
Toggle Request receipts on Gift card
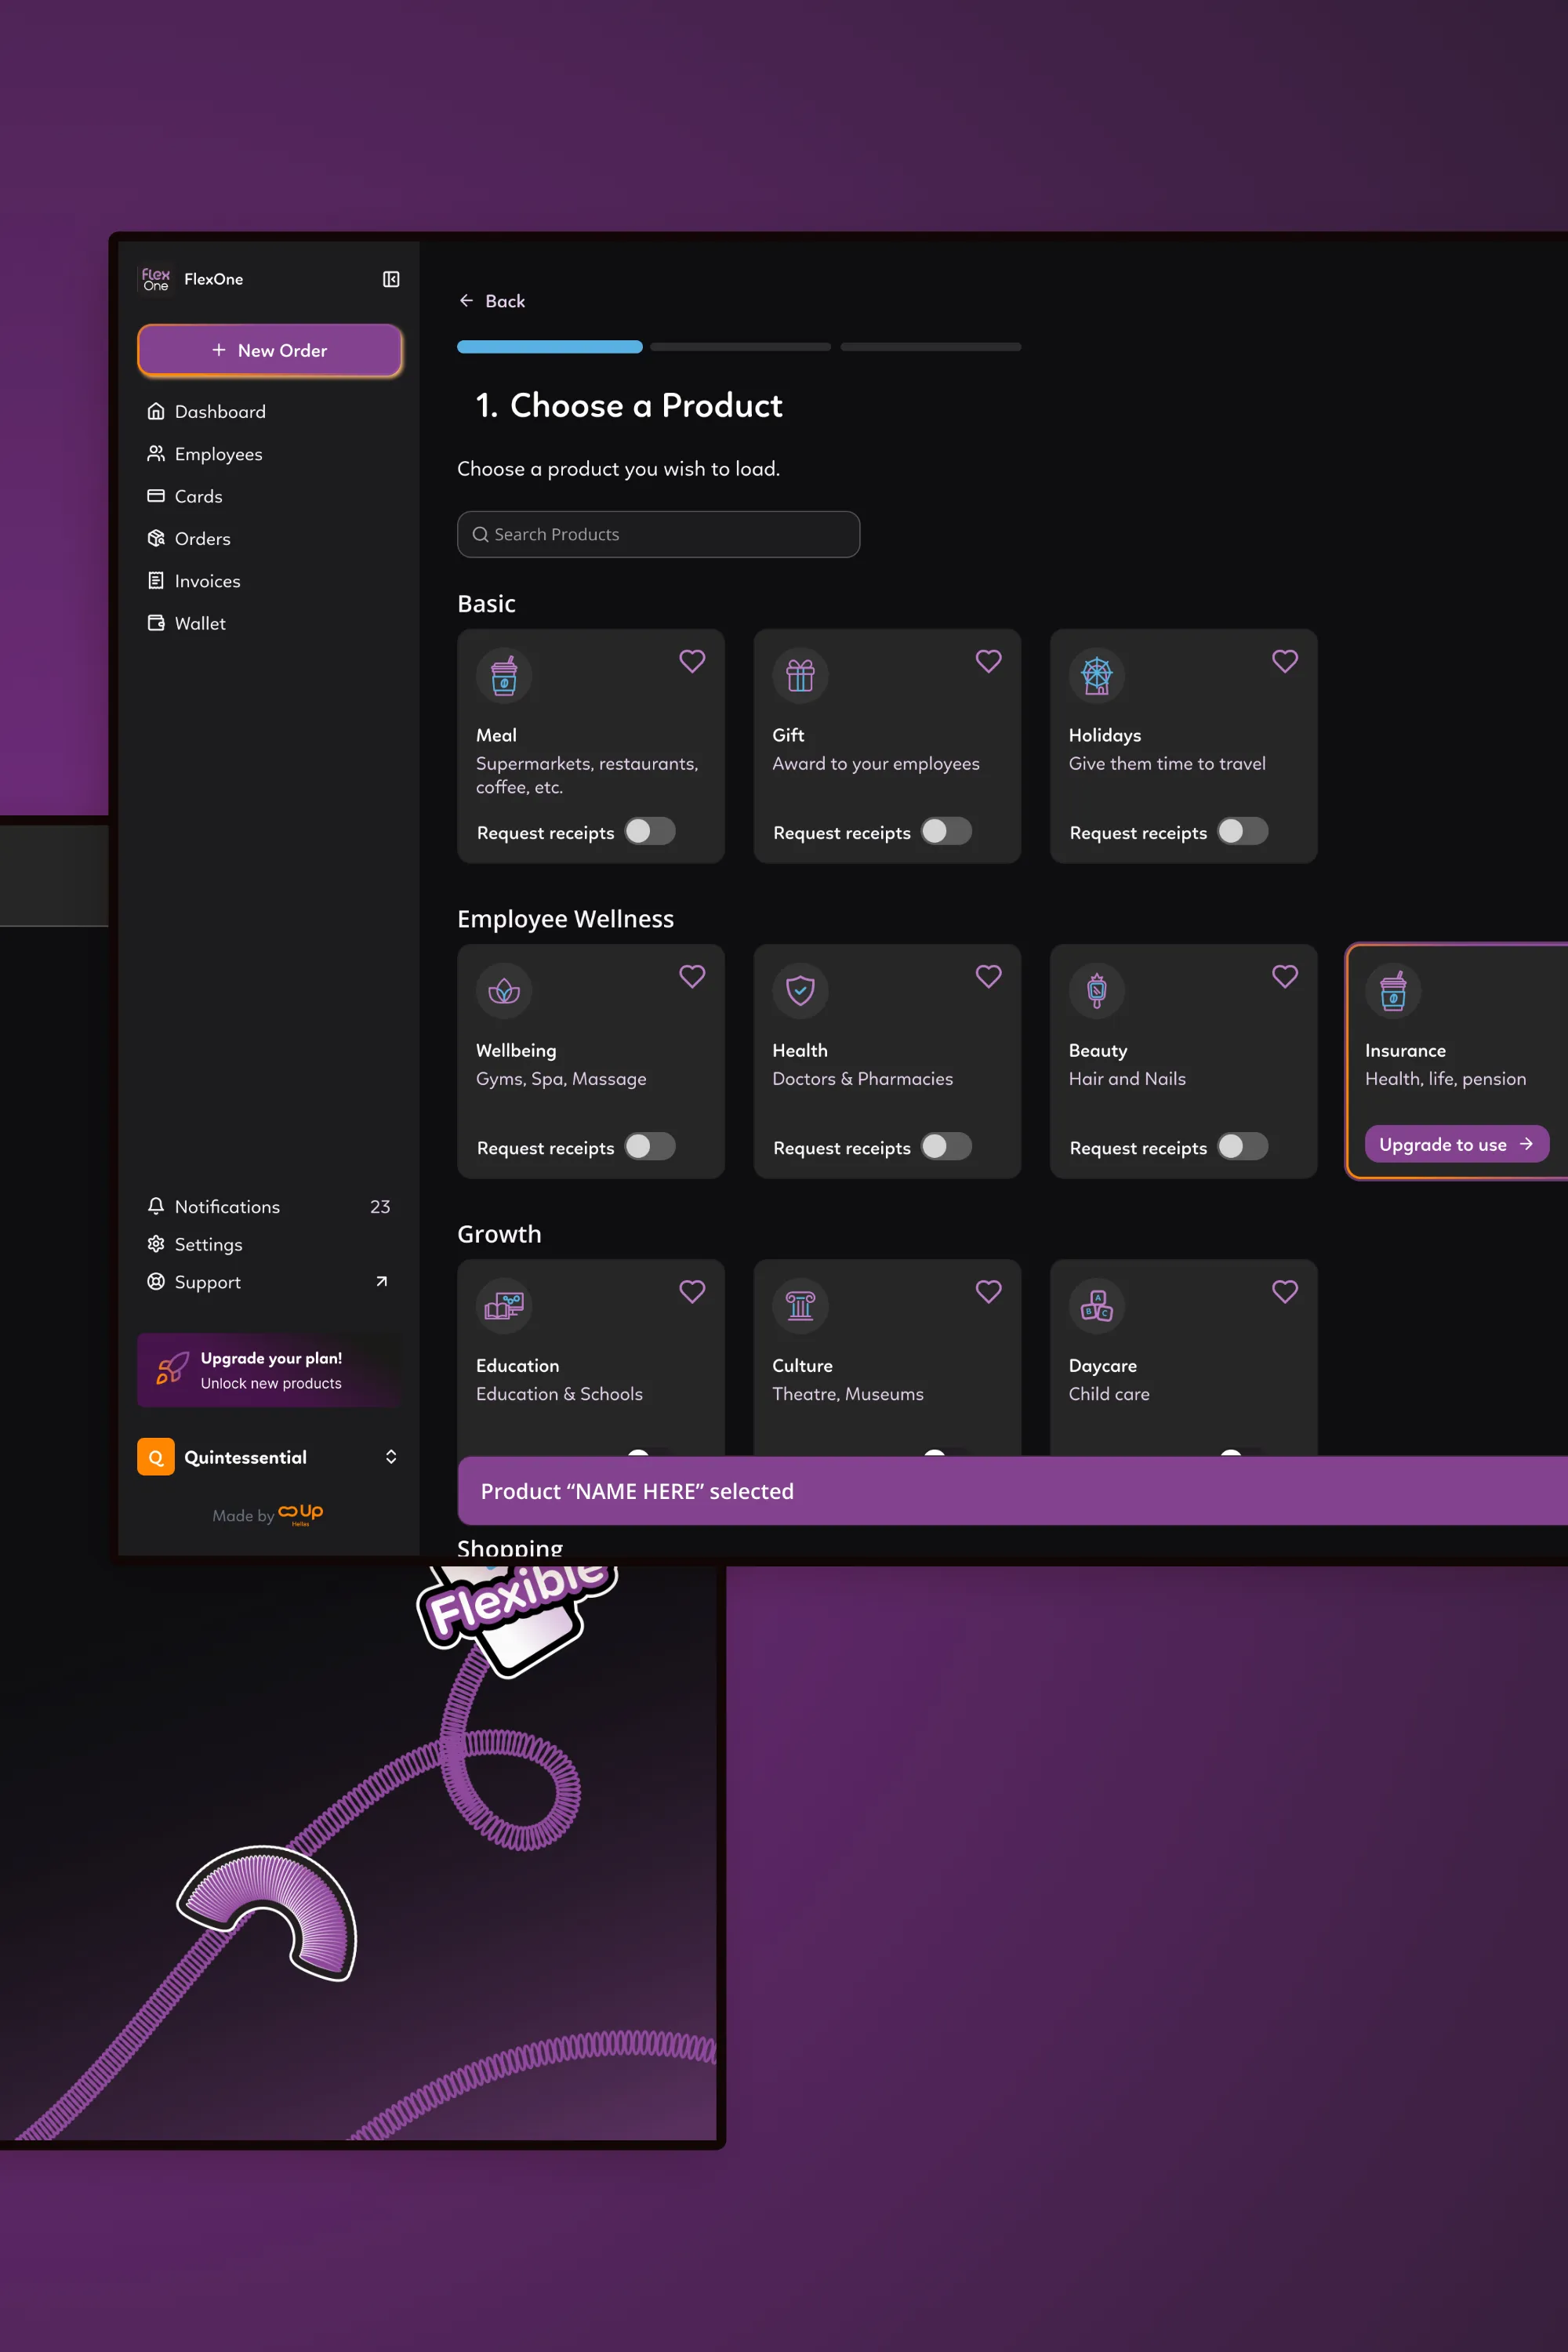[946, 832]
